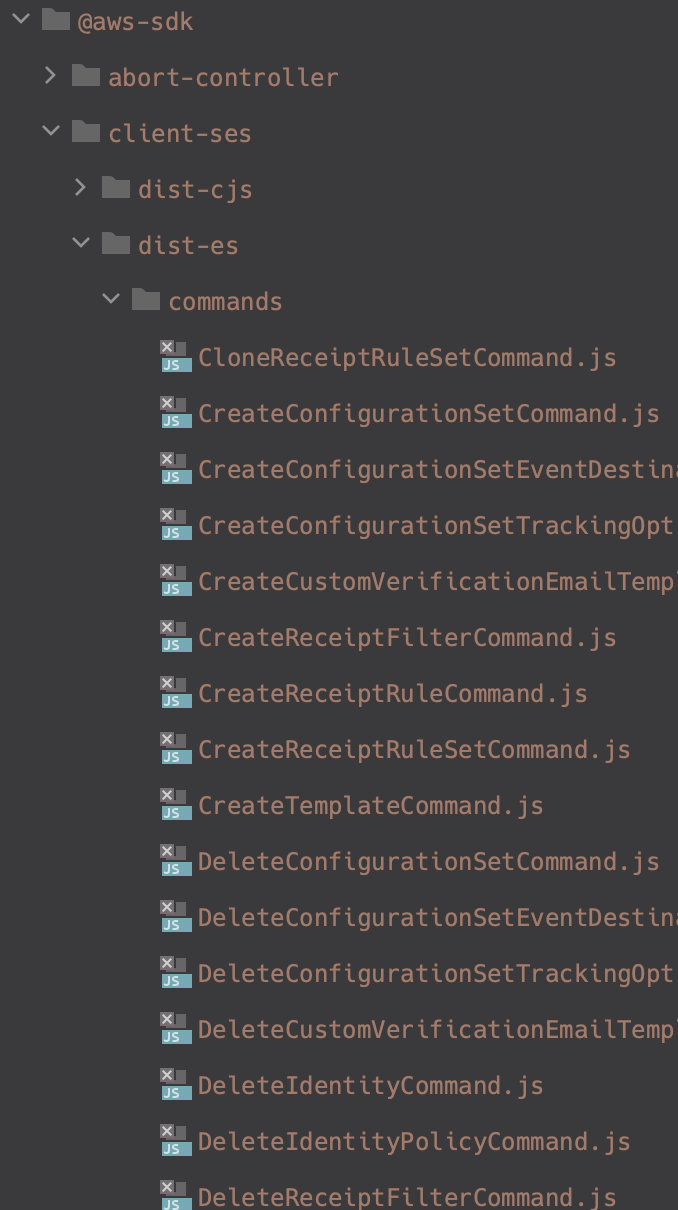Select the dist-es folder name

(188, 245)
